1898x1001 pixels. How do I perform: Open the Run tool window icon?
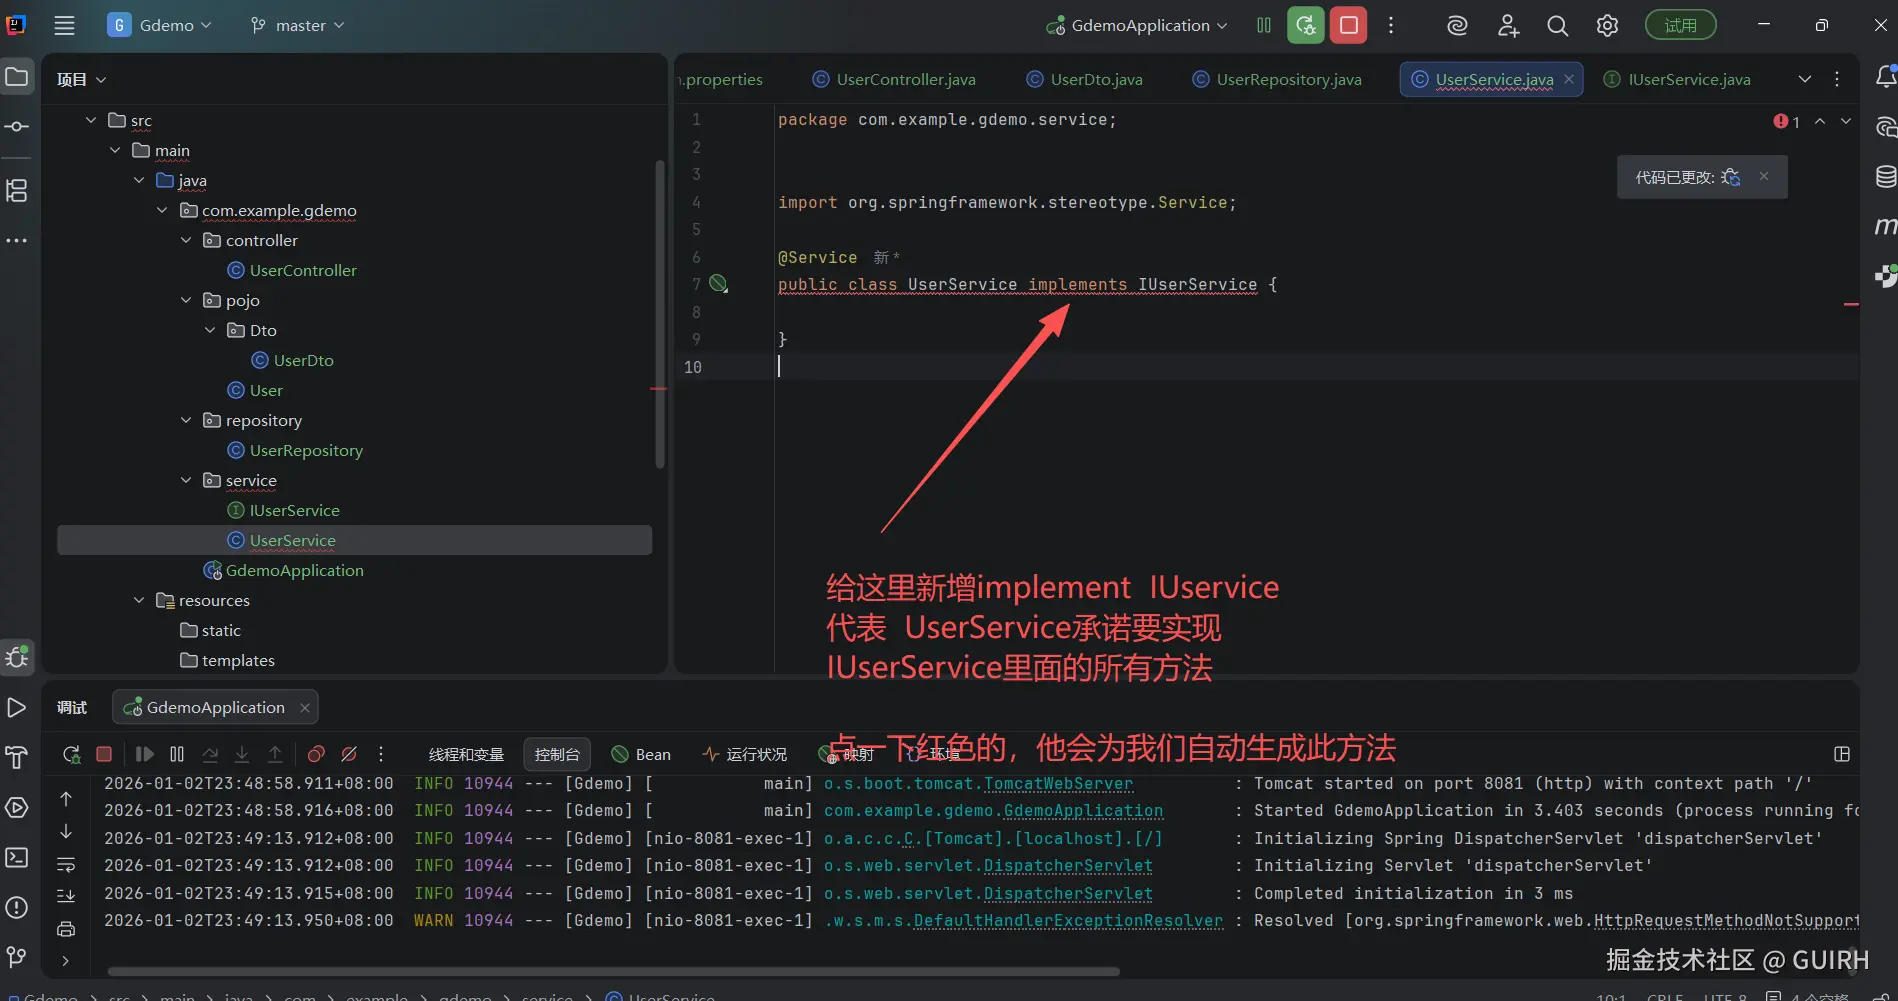pos(17,708)
